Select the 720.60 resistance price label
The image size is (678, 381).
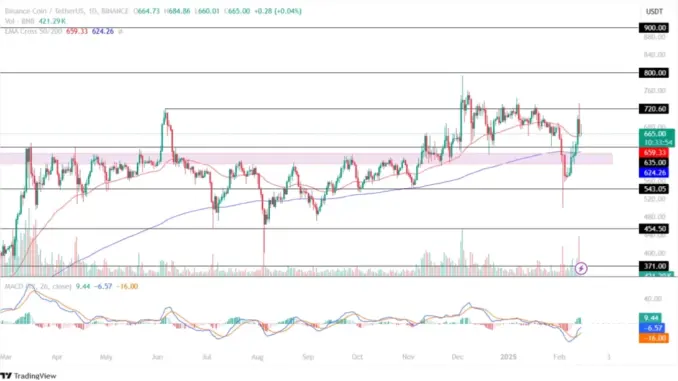(655, 109)
